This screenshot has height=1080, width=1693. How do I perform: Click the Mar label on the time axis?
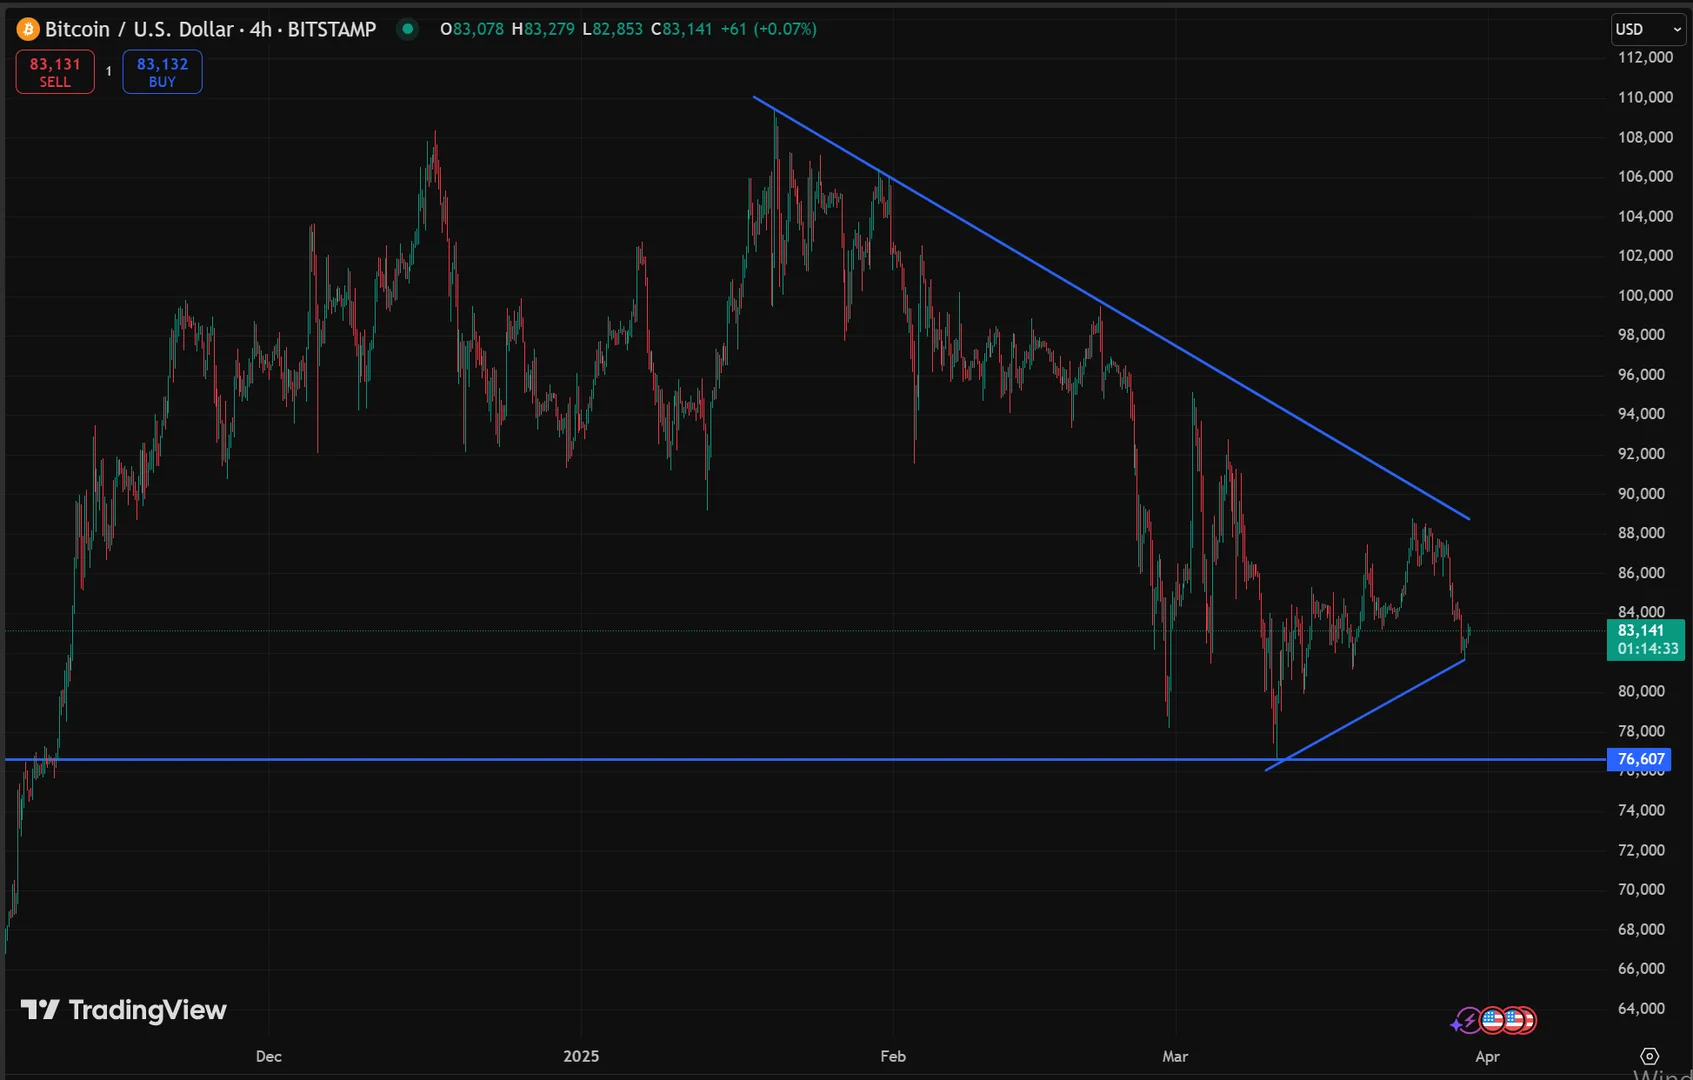[1176, 1056]
